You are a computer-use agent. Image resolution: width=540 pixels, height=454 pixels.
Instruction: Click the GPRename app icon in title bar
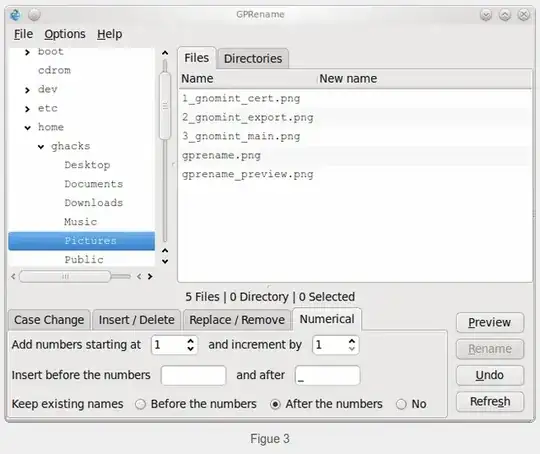coord(15,15)
